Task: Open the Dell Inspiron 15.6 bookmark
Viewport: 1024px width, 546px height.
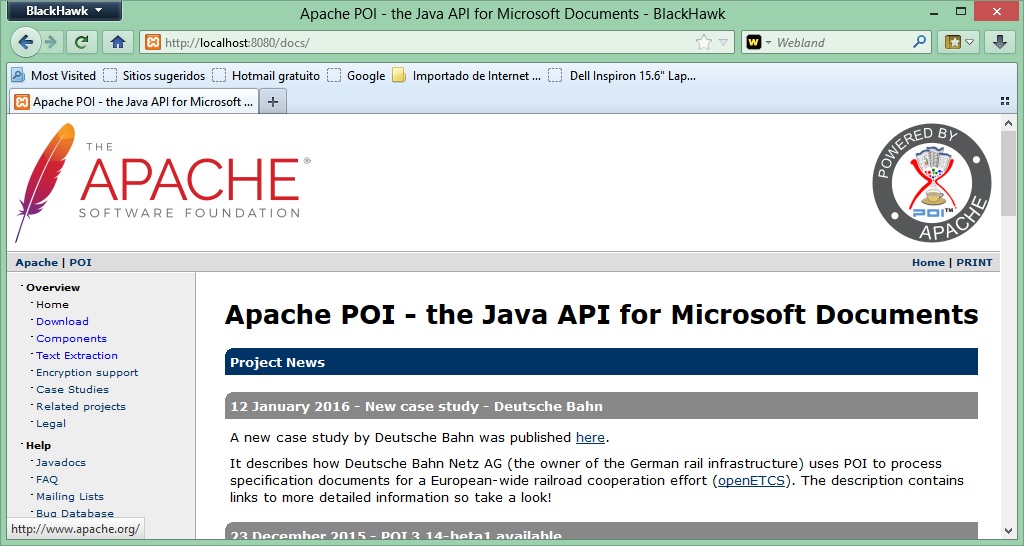Action: tap(622, 76)
